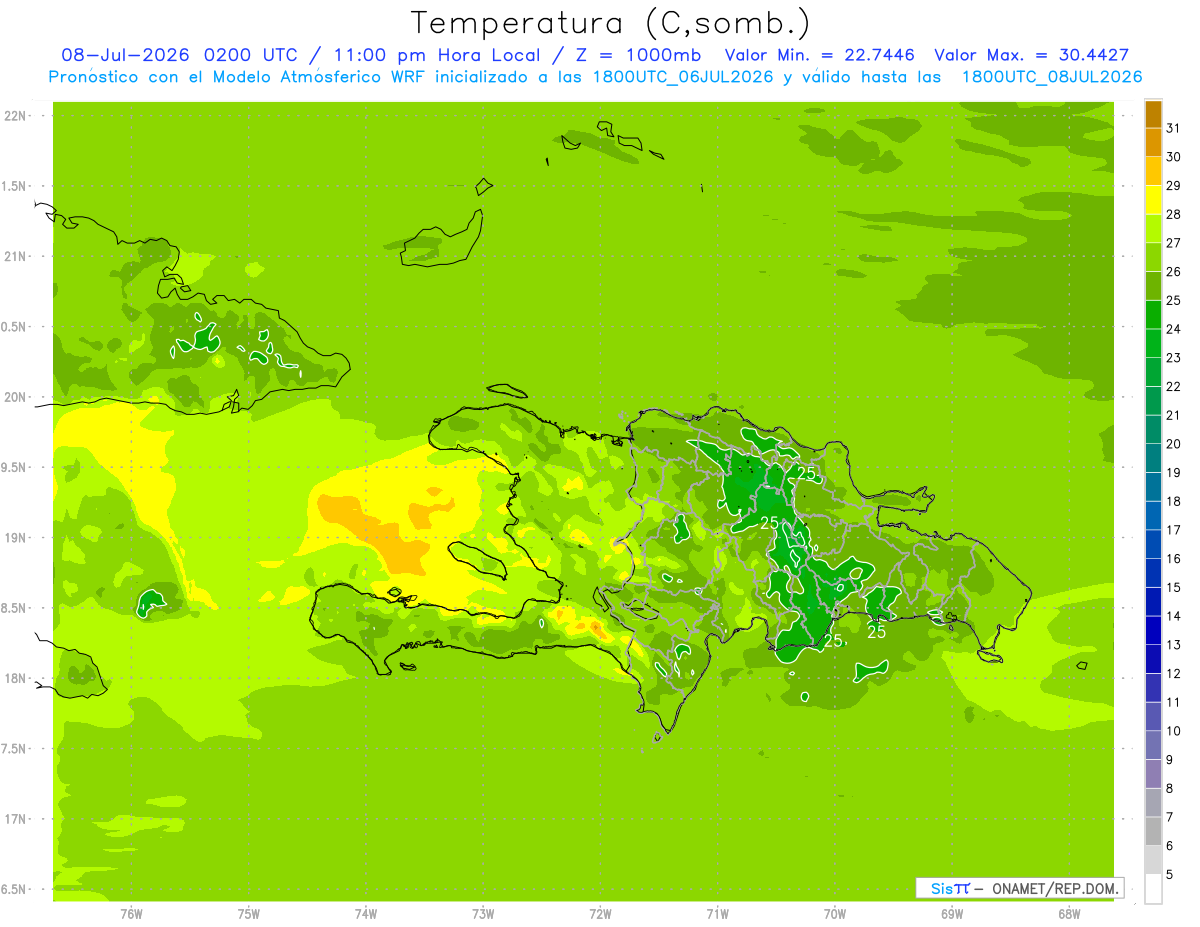Pick the gray swatch between 6 and 7
This screenshot has height=927, width=1200.
(1153, 832)
